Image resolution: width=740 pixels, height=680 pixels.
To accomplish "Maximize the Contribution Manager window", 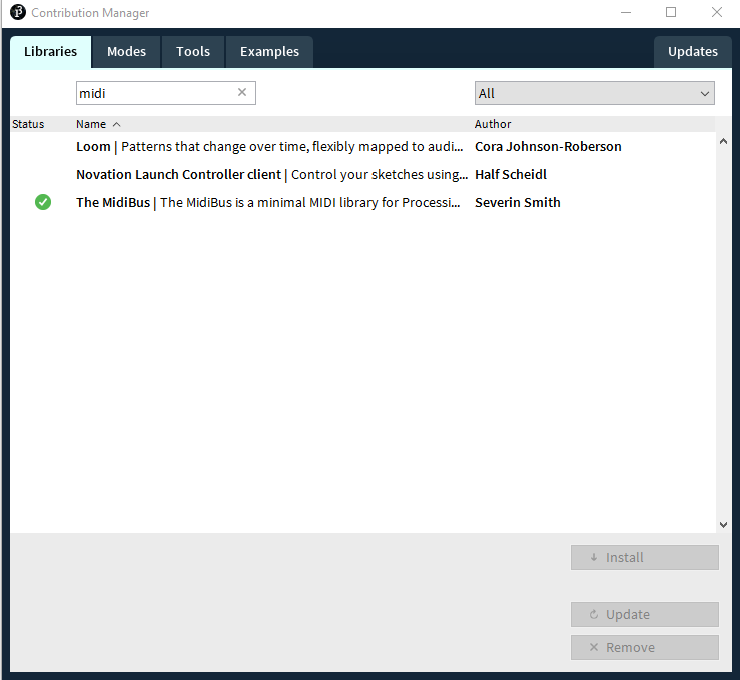I will point(671,13).
